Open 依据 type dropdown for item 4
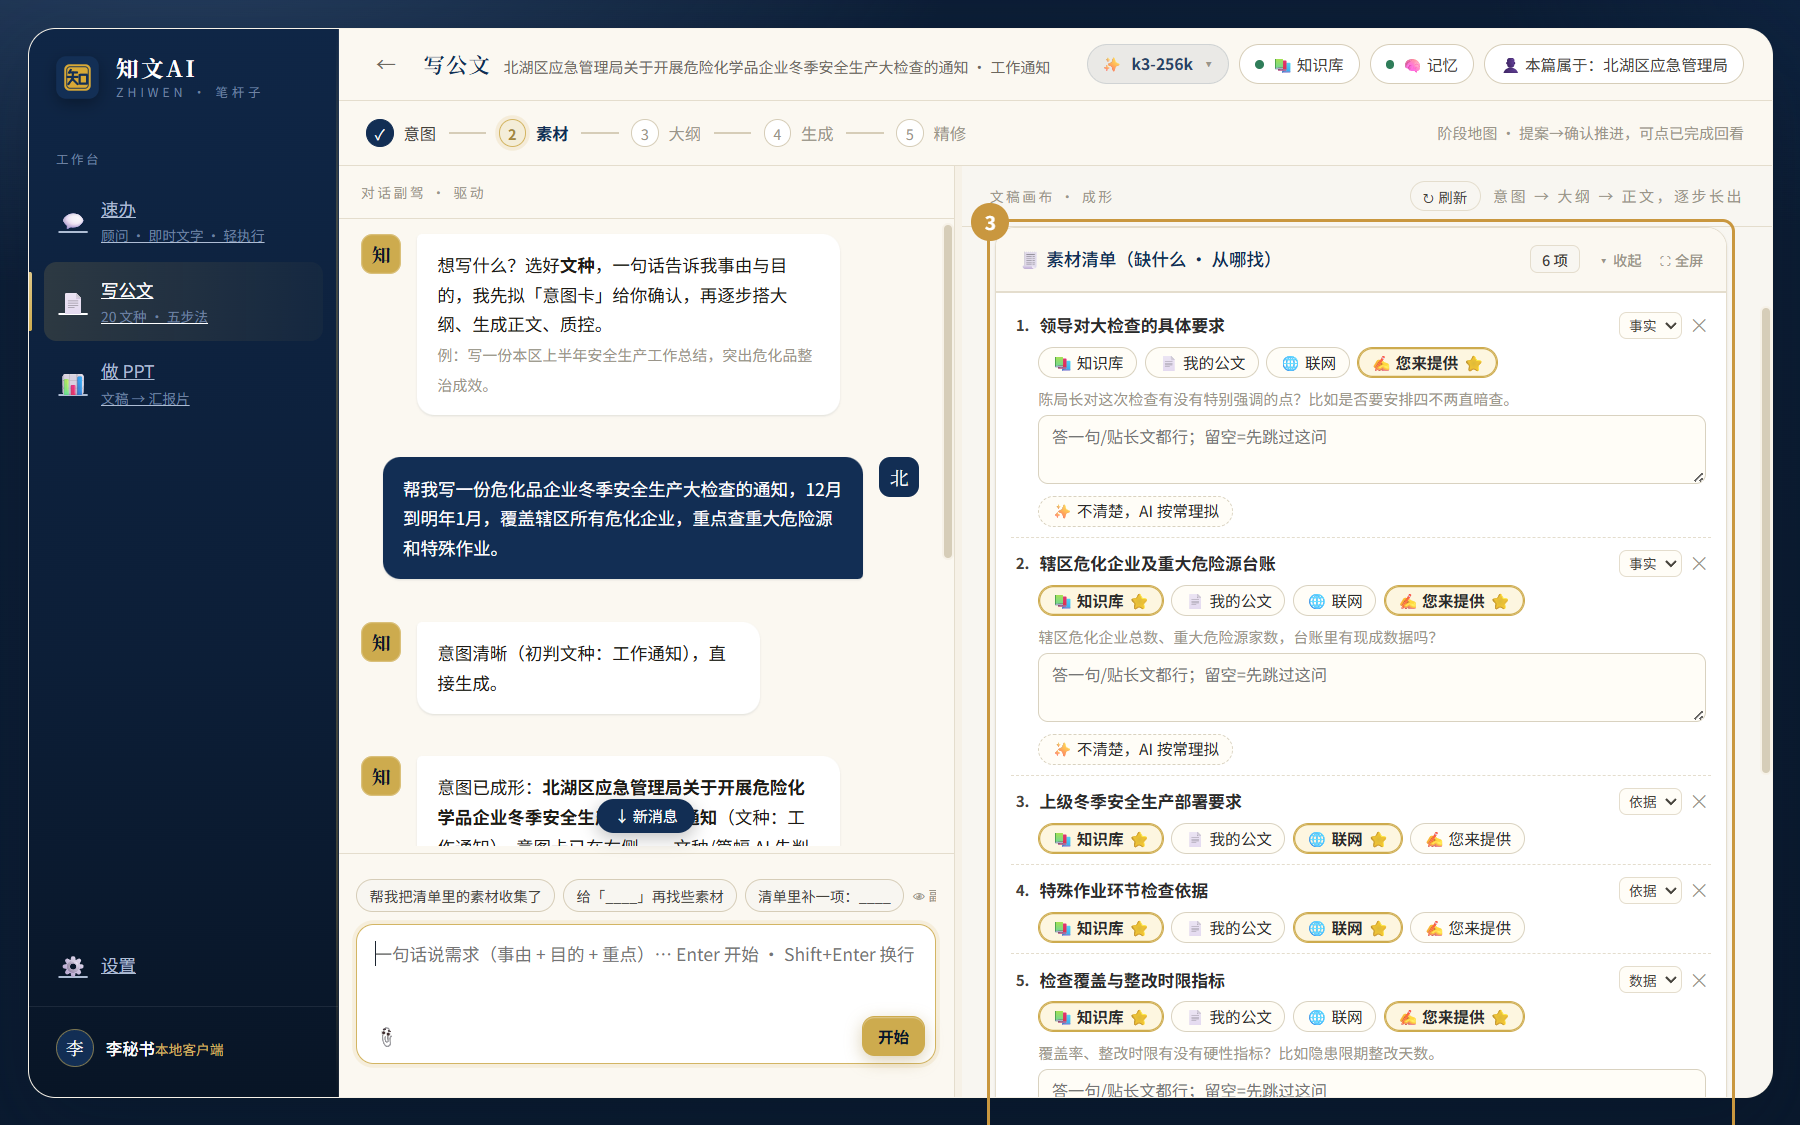This screenshot has height=1125, width=1800. click(1650, 891)
